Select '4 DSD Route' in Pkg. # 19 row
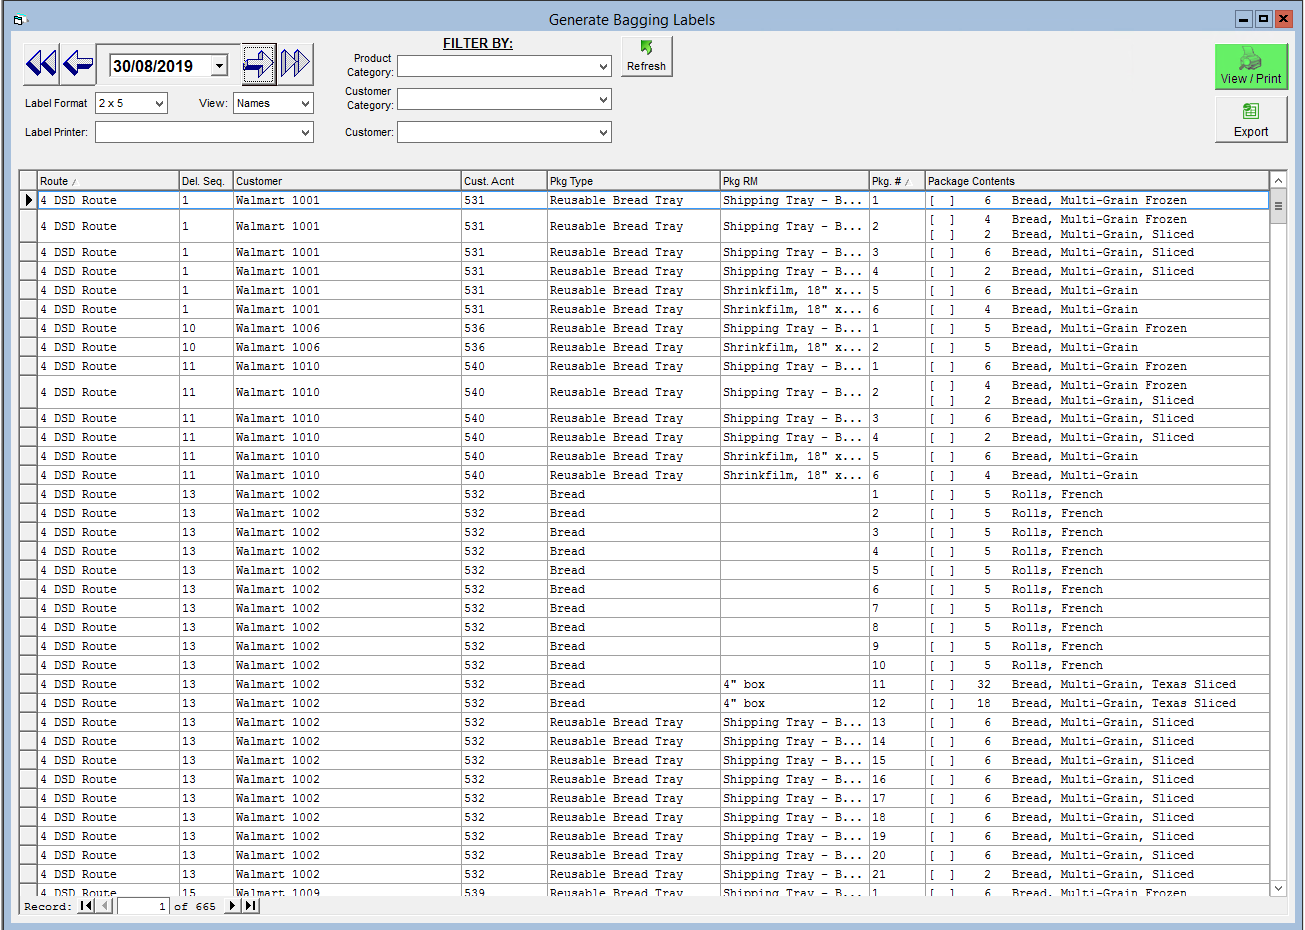The image size is (1305, 930). 78,836
